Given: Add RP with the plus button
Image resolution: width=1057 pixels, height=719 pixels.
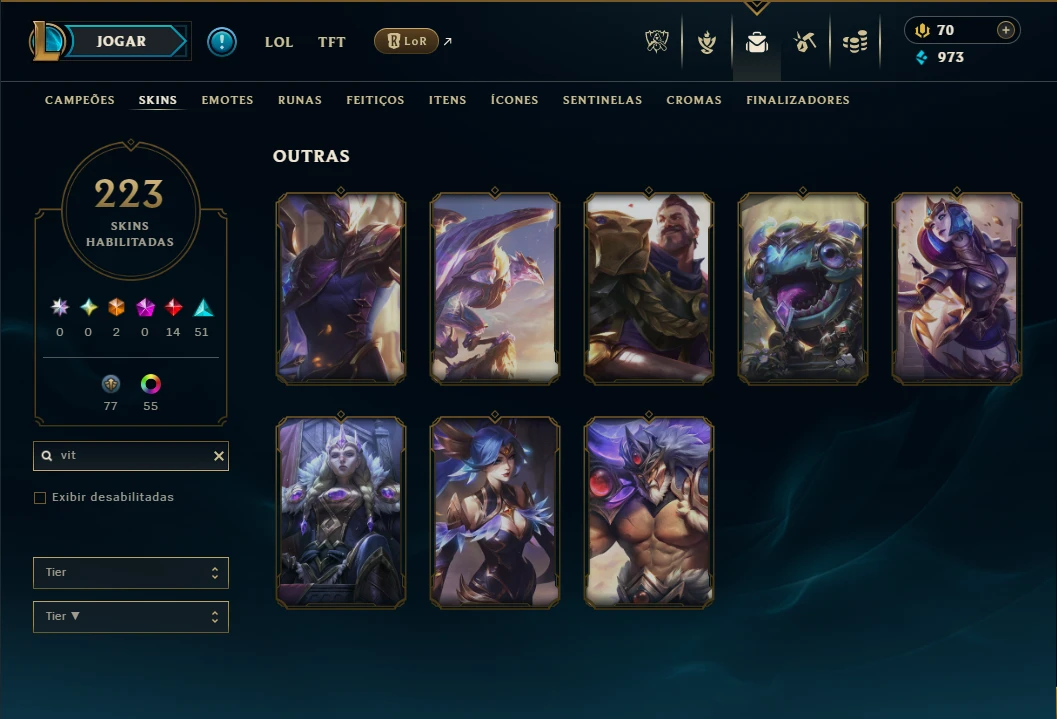Looking at the screenshot, I should (x=1005, y=30).
